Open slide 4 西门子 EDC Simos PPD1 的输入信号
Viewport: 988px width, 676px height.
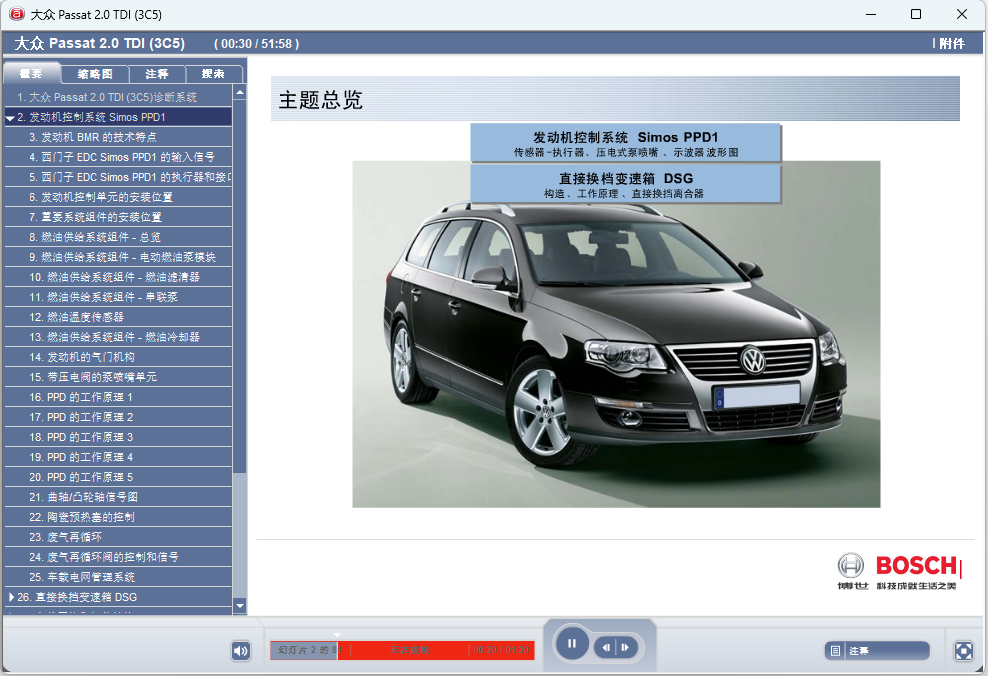(118, 157)
